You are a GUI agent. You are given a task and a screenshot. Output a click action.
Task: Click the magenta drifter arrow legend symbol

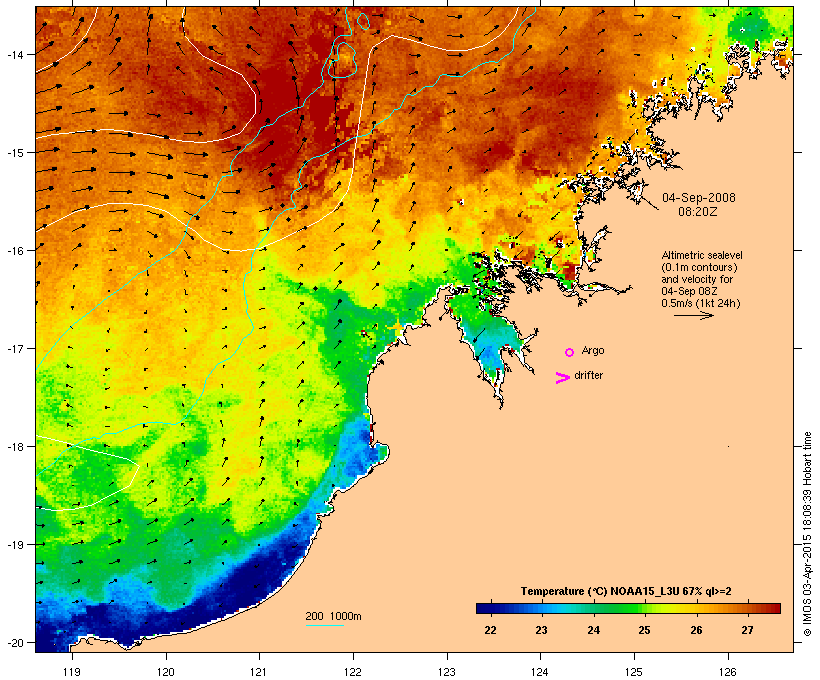click(x=563, y=378)
